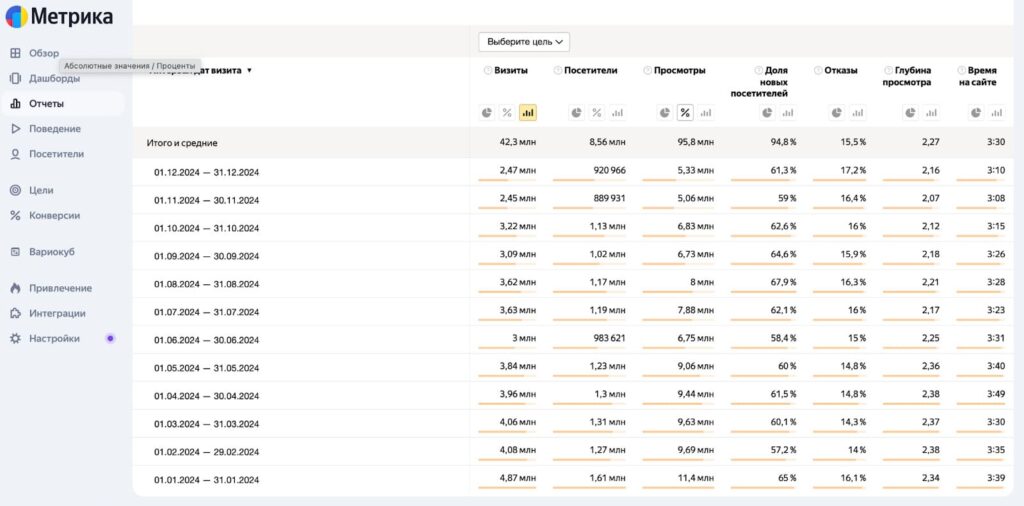Switch Посетители column to percent view
The image size is (1024, 506).
click(x=596, y=113)
